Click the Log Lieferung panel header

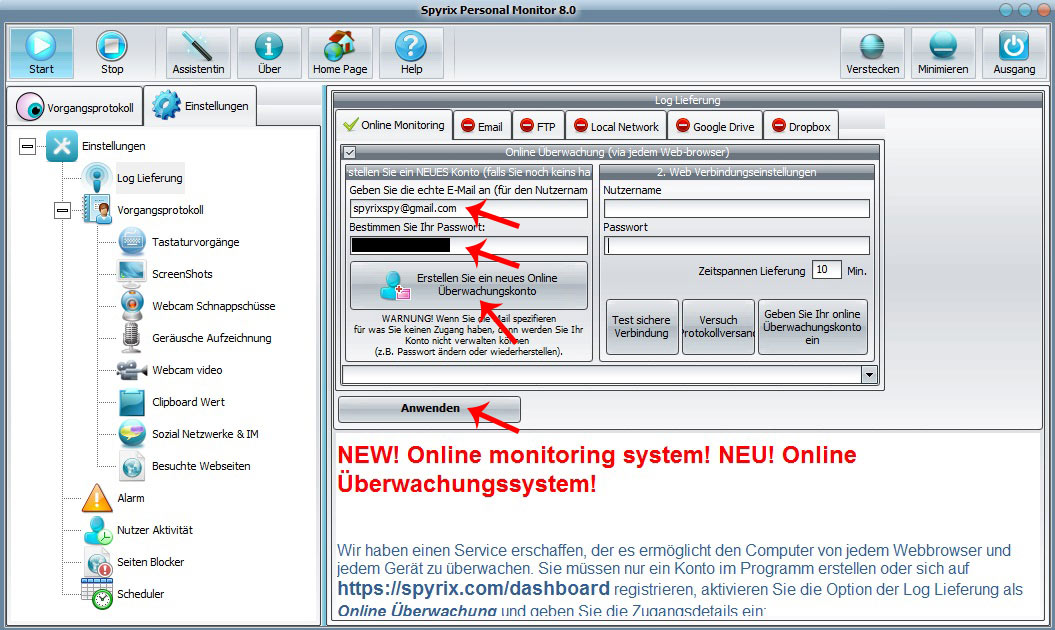(688, 100)
